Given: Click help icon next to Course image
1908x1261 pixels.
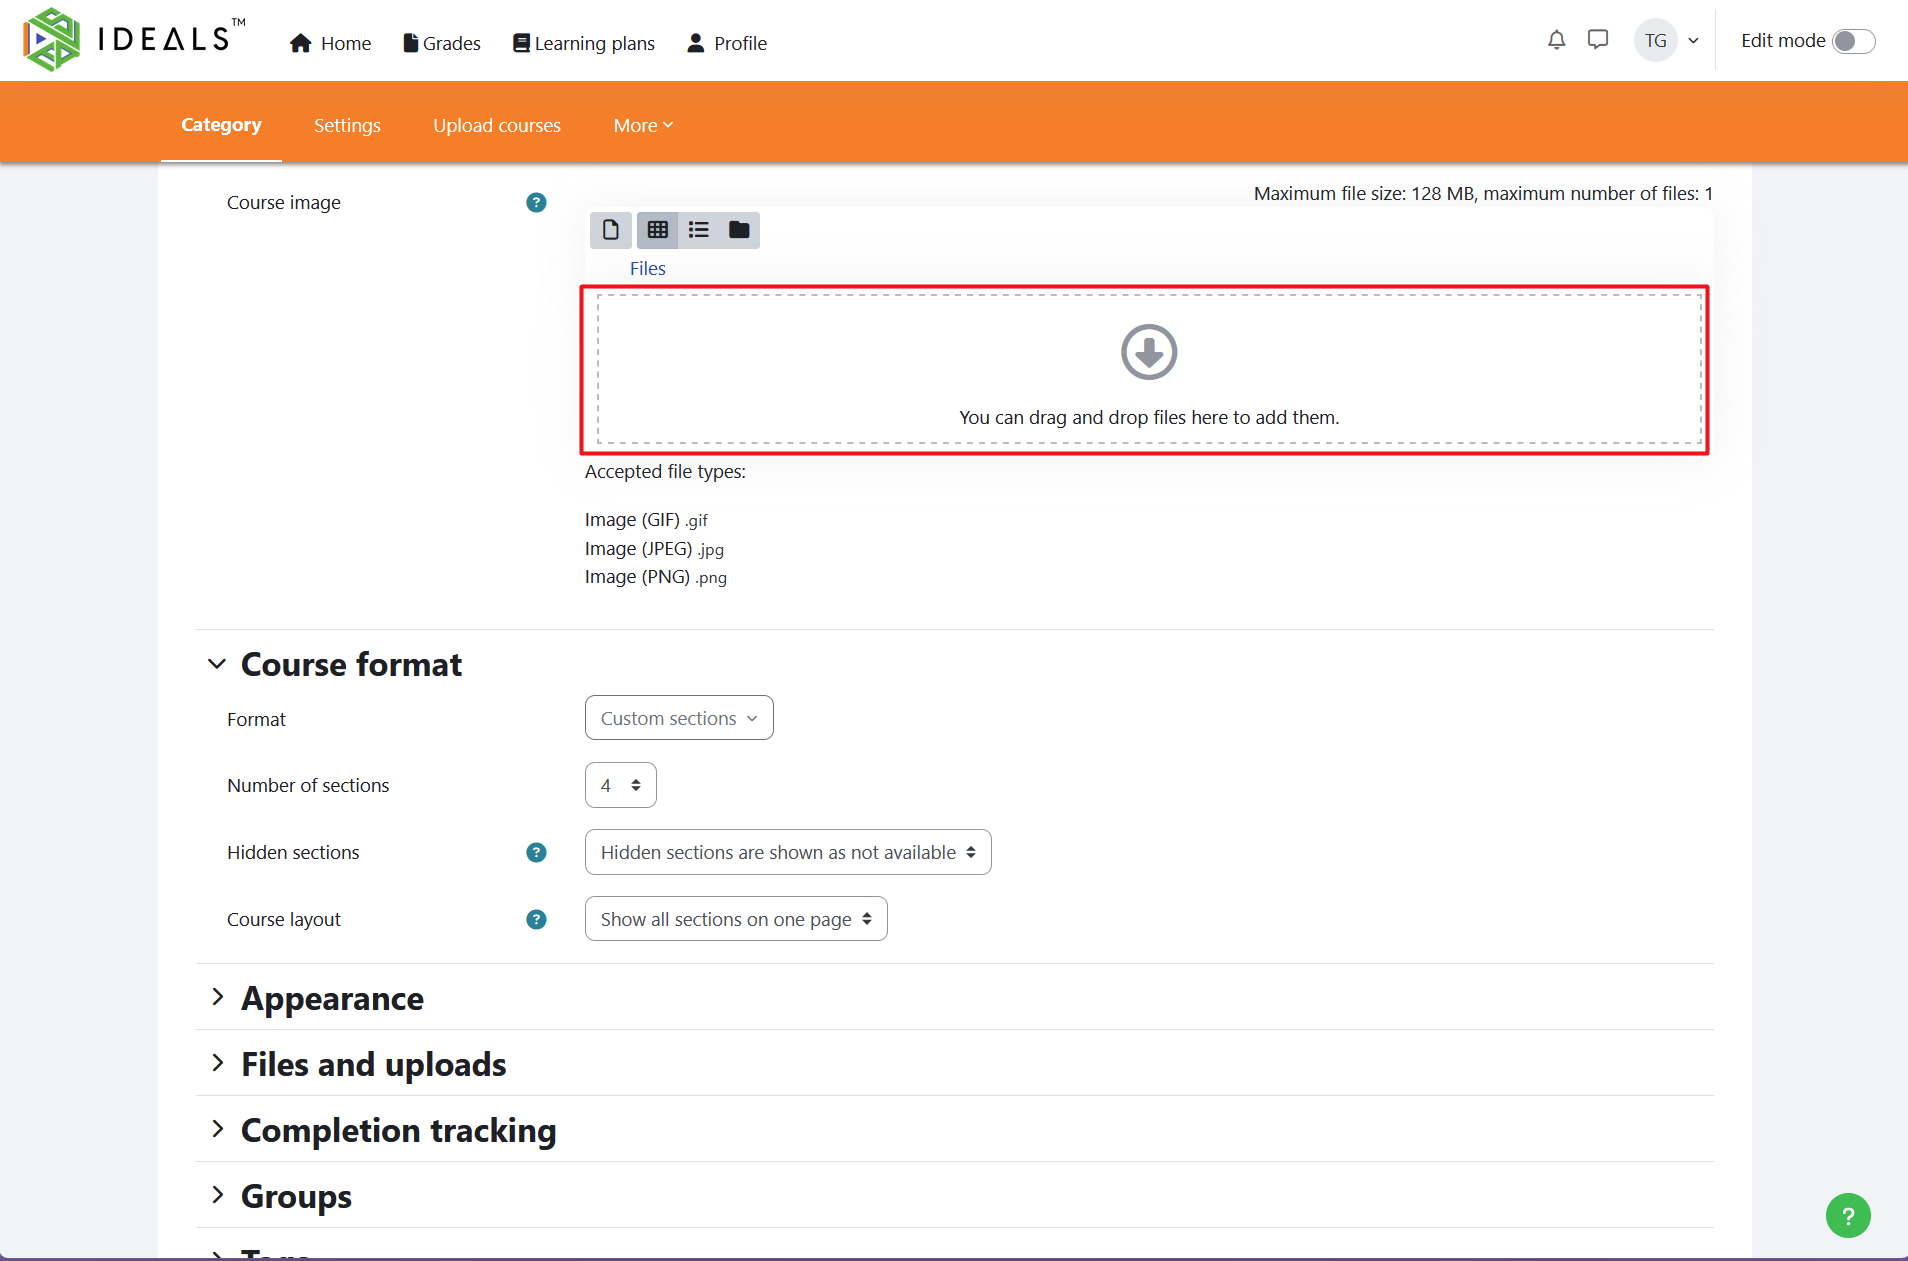Looking at the screenshot, I should pyautogui.click(x=536, y=203).
